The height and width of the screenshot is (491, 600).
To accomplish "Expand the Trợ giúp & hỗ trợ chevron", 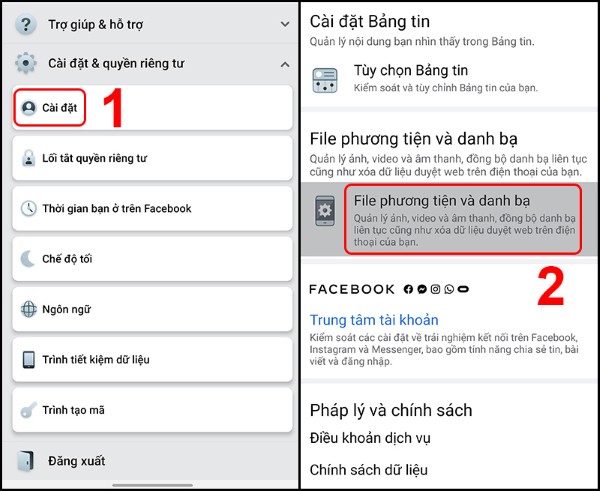I will point(285,24).
